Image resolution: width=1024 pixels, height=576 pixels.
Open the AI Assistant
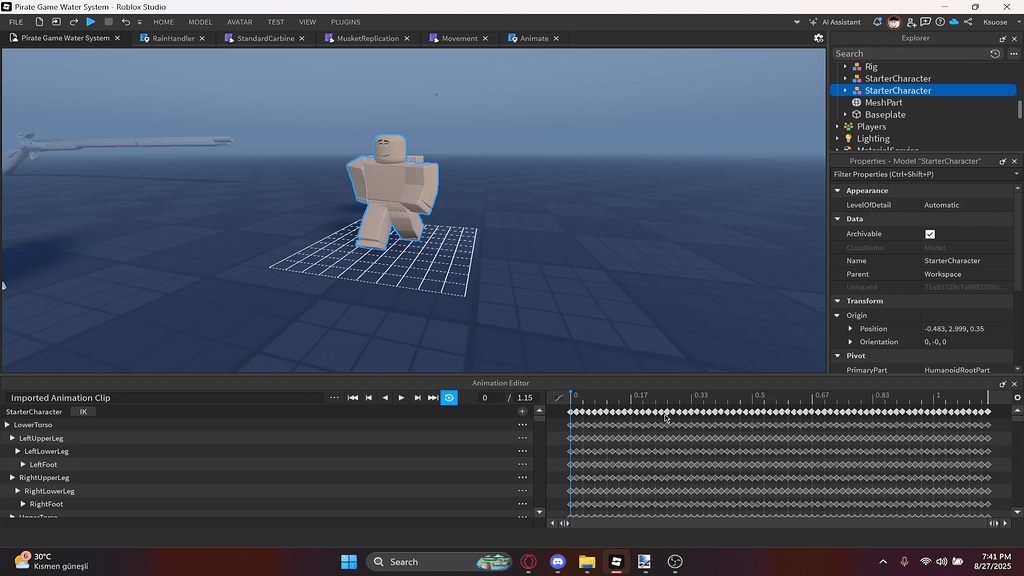[835, 22]
